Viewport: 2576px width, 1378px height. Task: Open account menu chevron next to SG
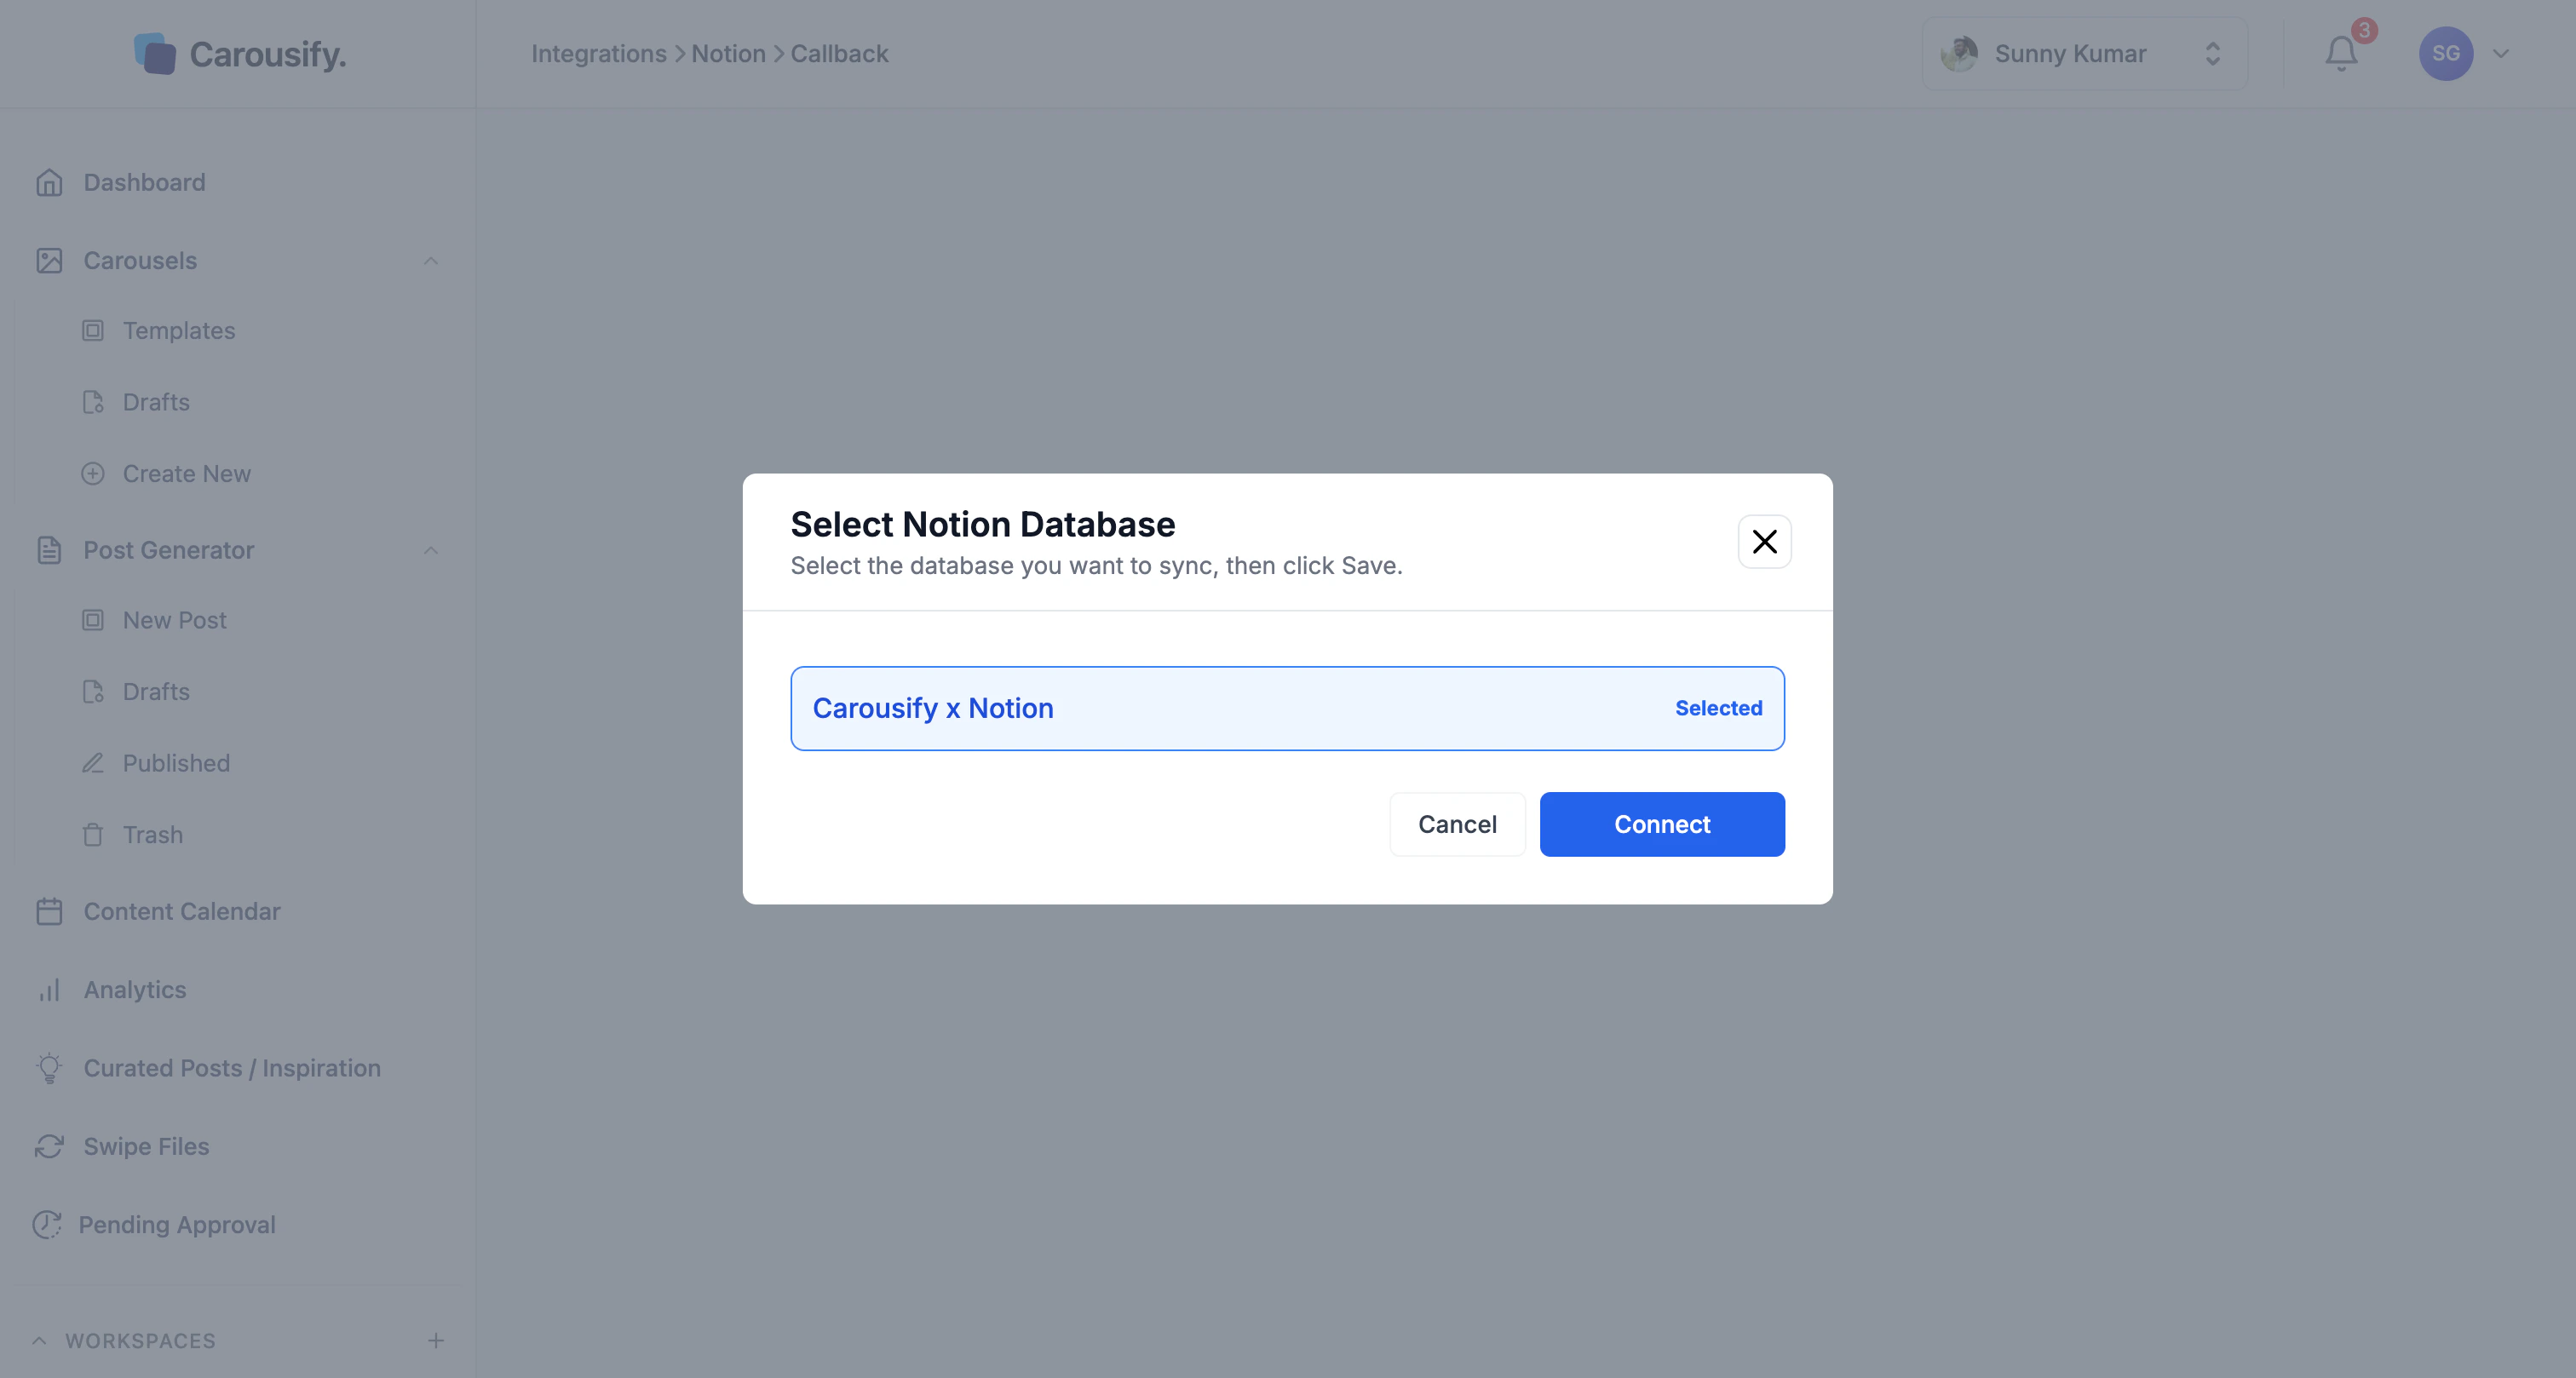click(x=2501, y=54)
